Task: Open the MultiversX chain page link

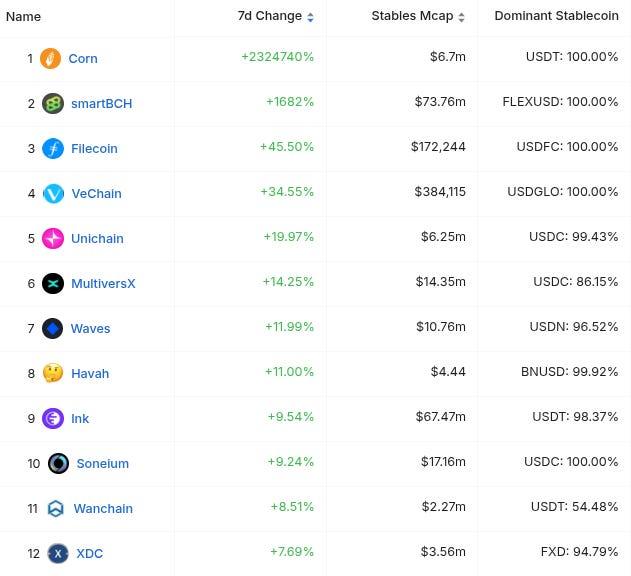Action: click(x=103, y=283)
